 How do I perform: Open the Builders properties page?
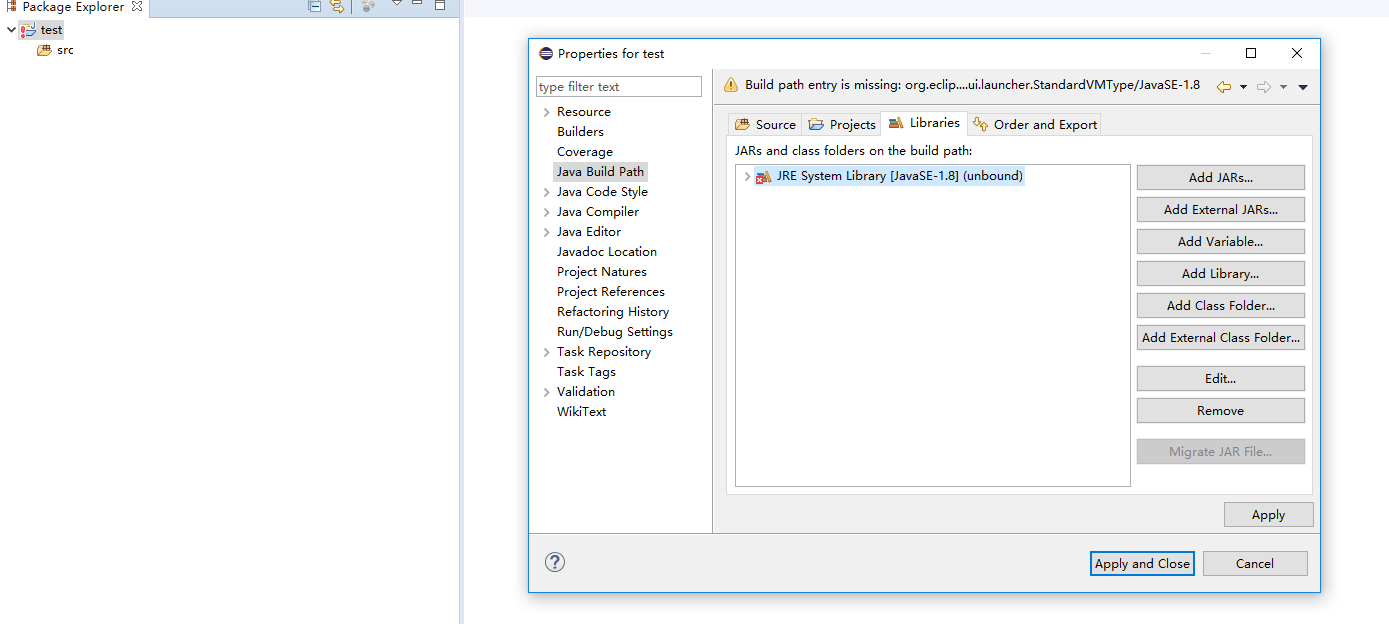[580, 132]
